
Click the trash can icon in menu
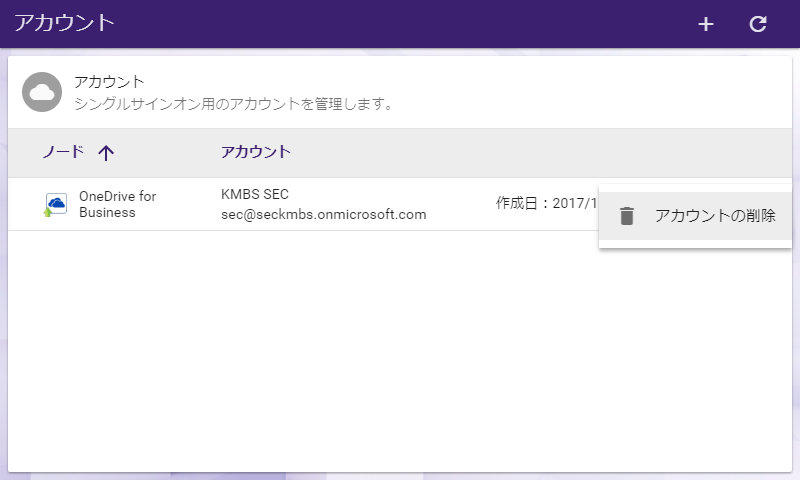627,216
